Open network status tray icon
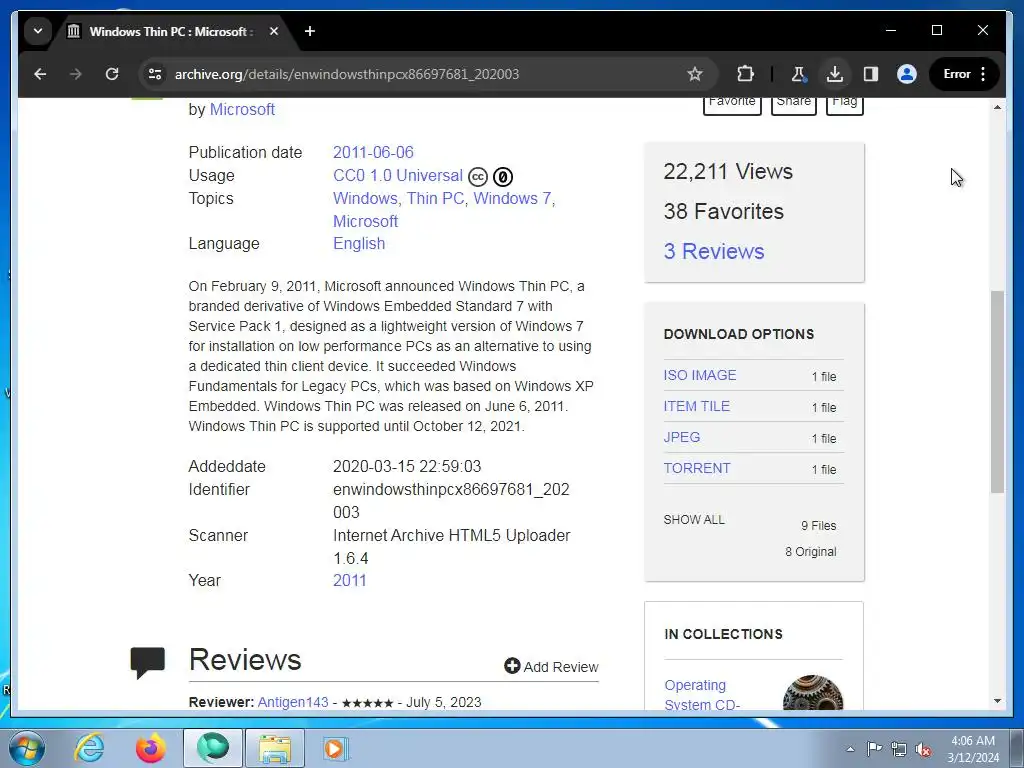The width and height of the screenshot is (1024, 768). [x=899, y=749]
